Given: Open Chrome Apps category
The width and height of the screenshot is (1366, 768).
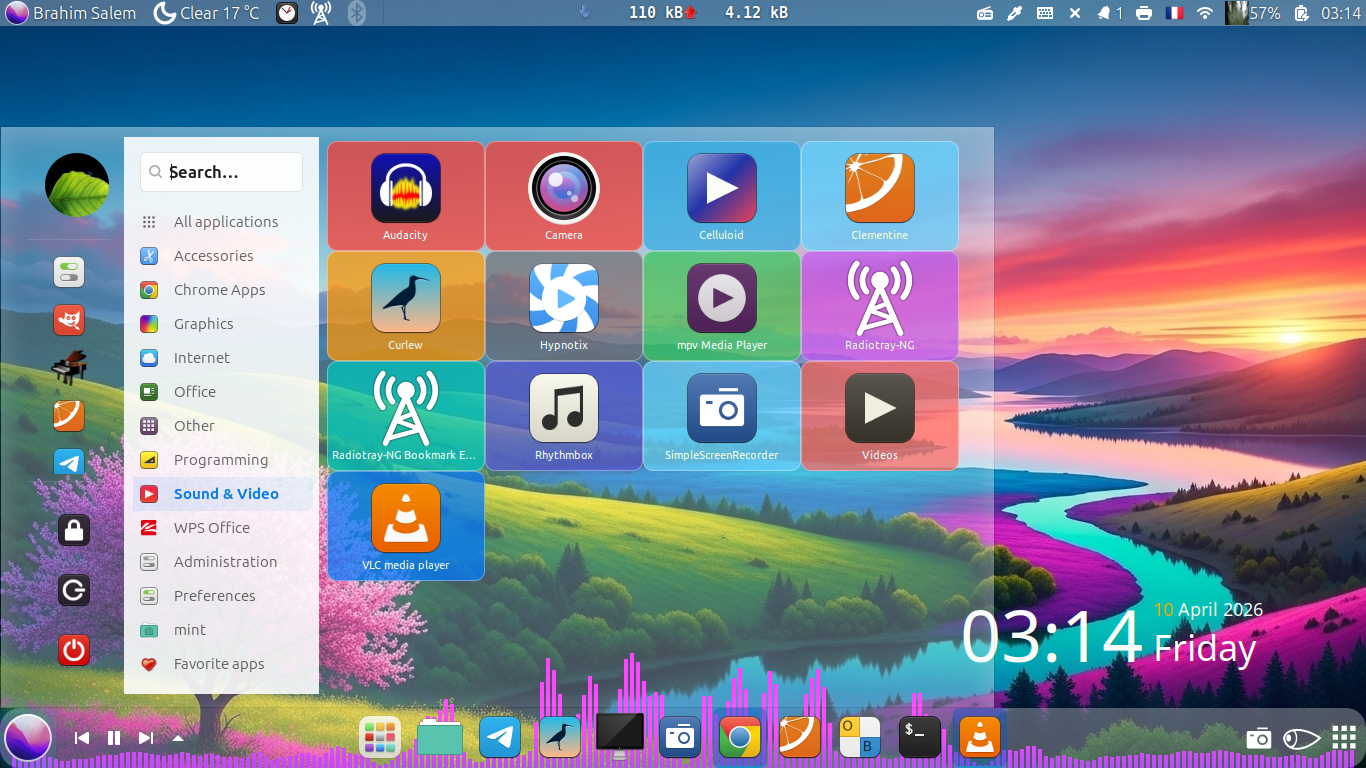Looking at the screenshot, I should click(223, 290).
